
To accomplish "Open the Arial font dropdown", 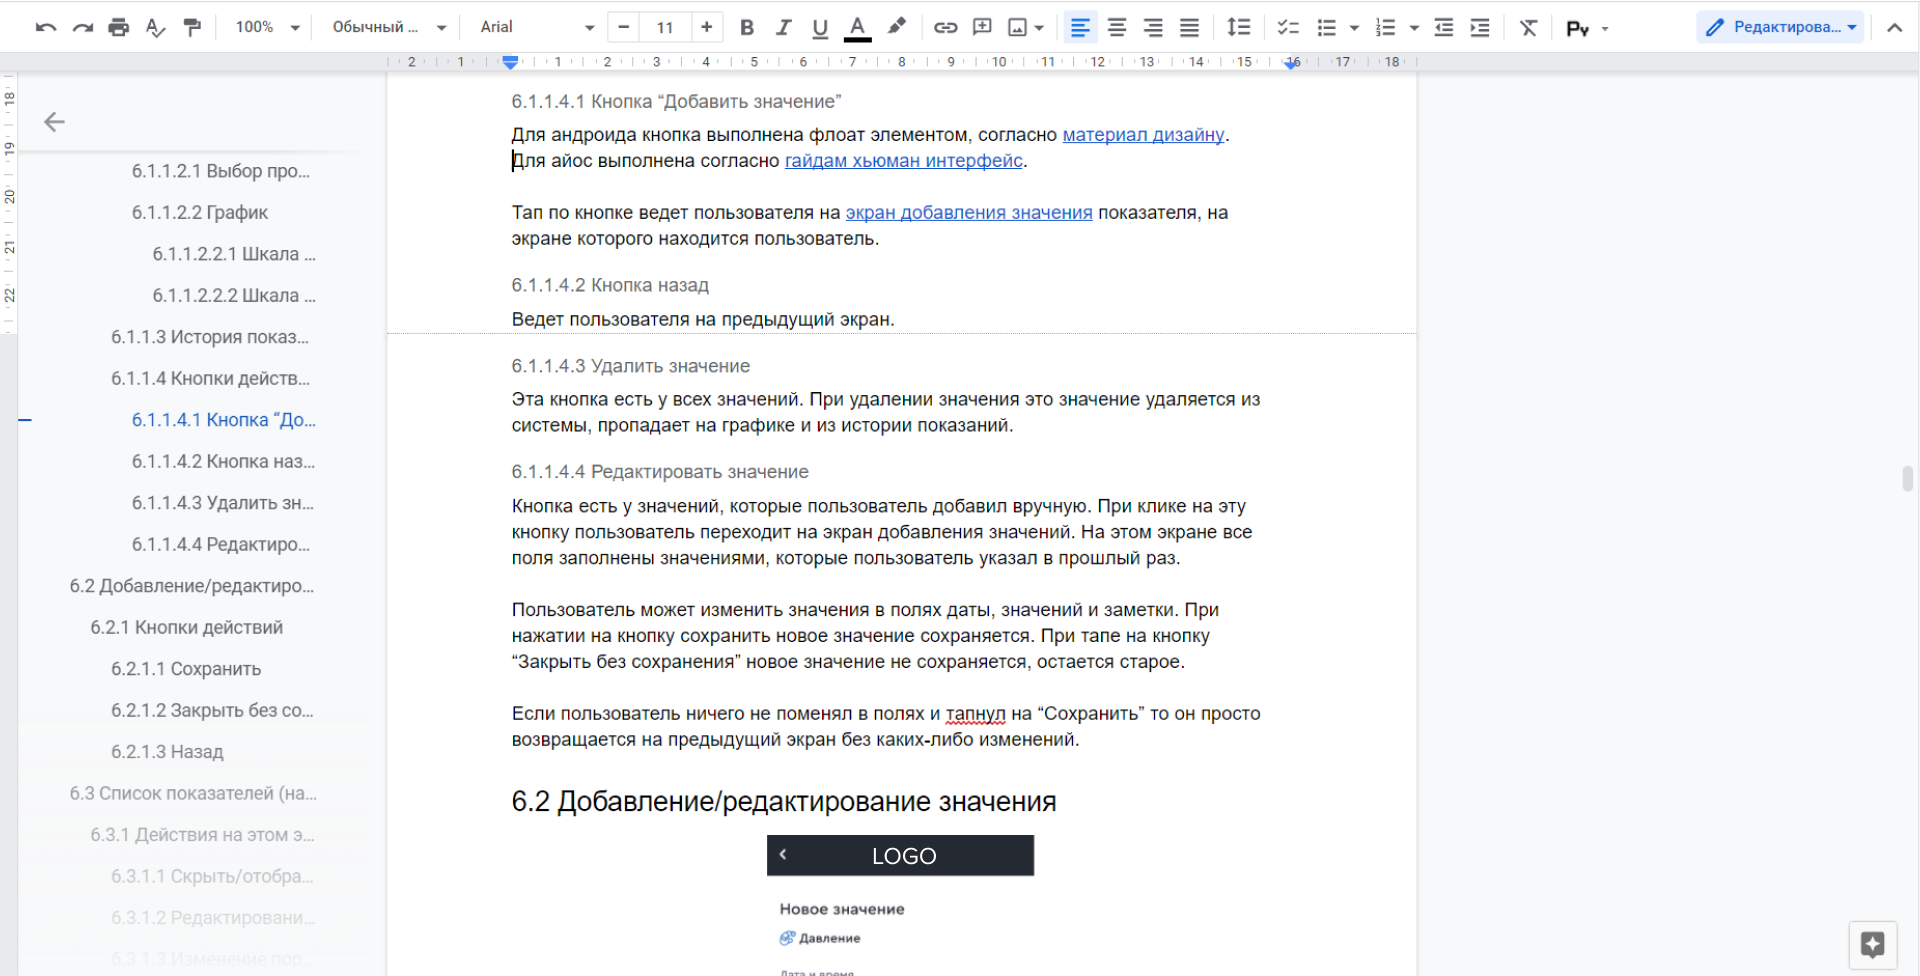I will tap(536, 28).
